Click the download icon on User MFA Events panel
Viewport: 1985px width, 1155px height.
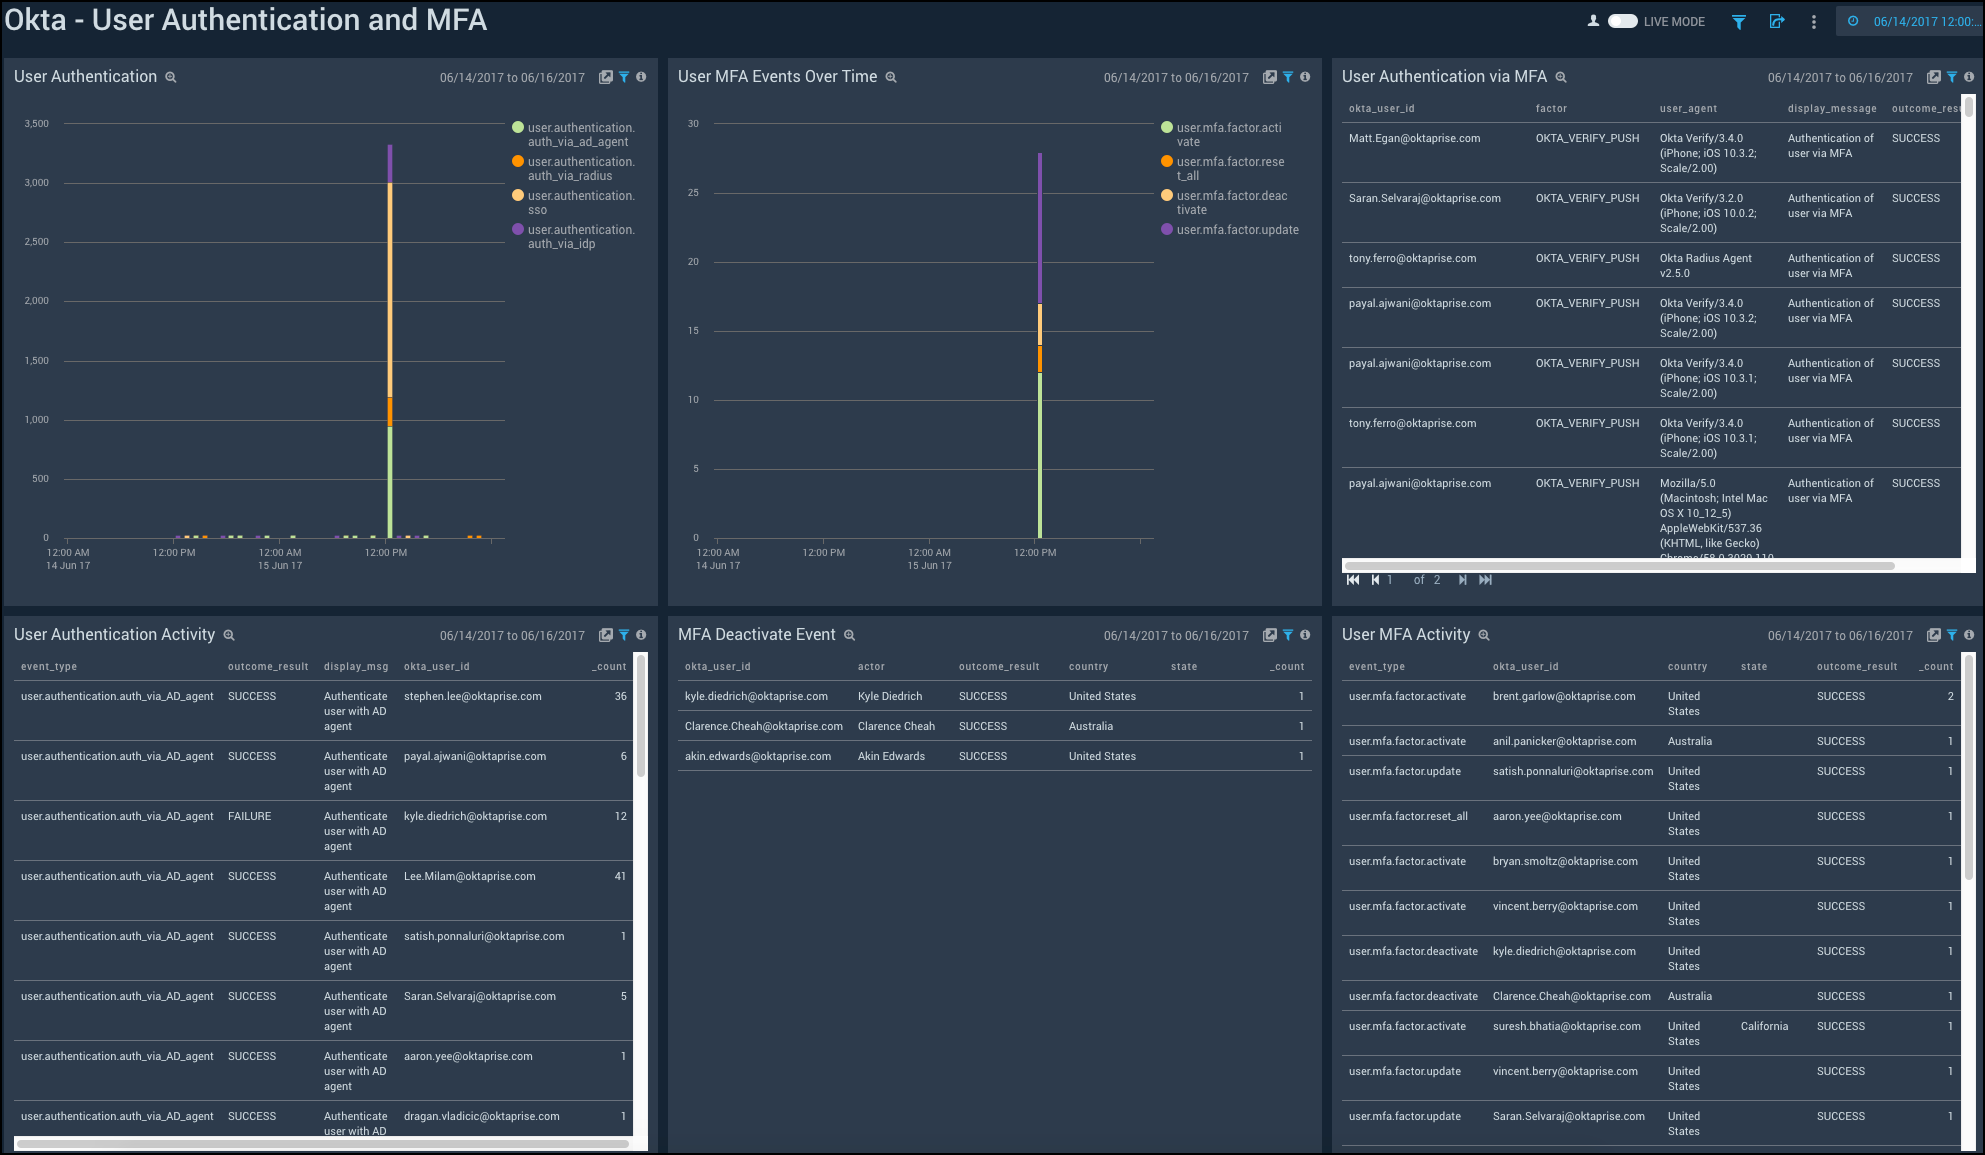[x=1267, y=77]
